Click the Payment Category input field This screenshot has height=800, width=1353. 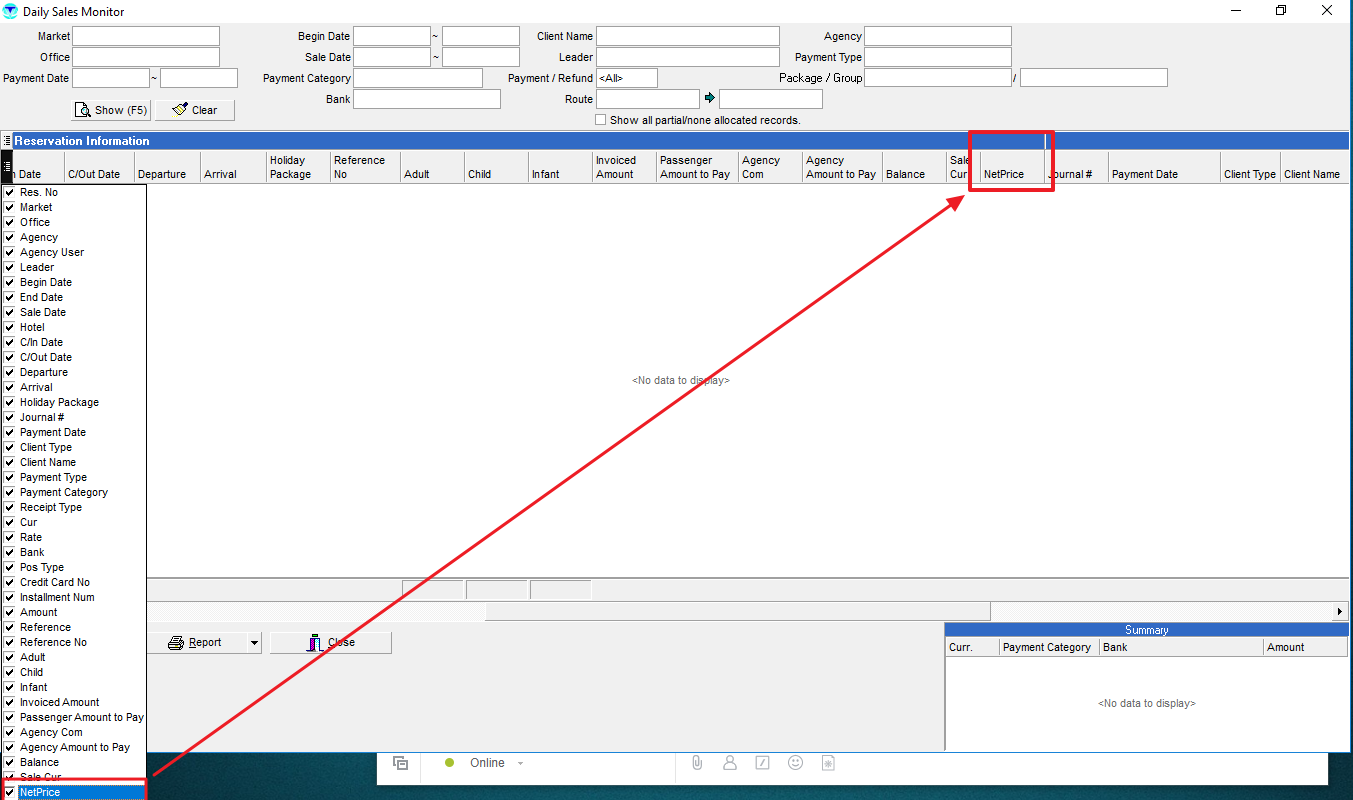[418, 78]
